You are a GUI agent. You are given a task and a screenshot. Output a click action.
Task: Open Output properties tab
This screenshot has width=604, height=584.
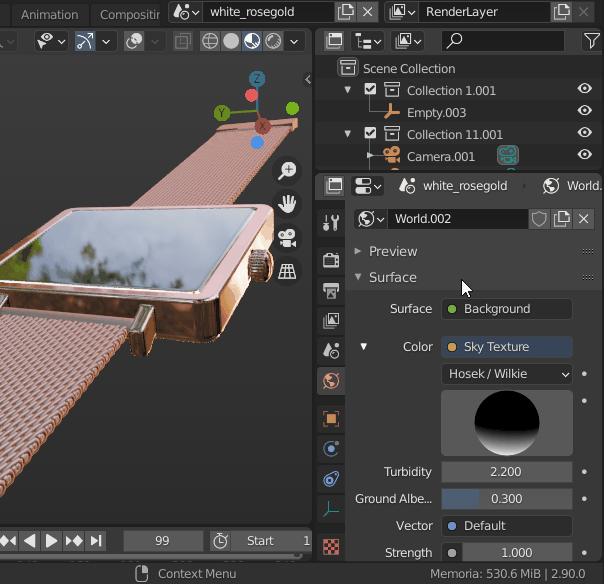coord(331,290)
